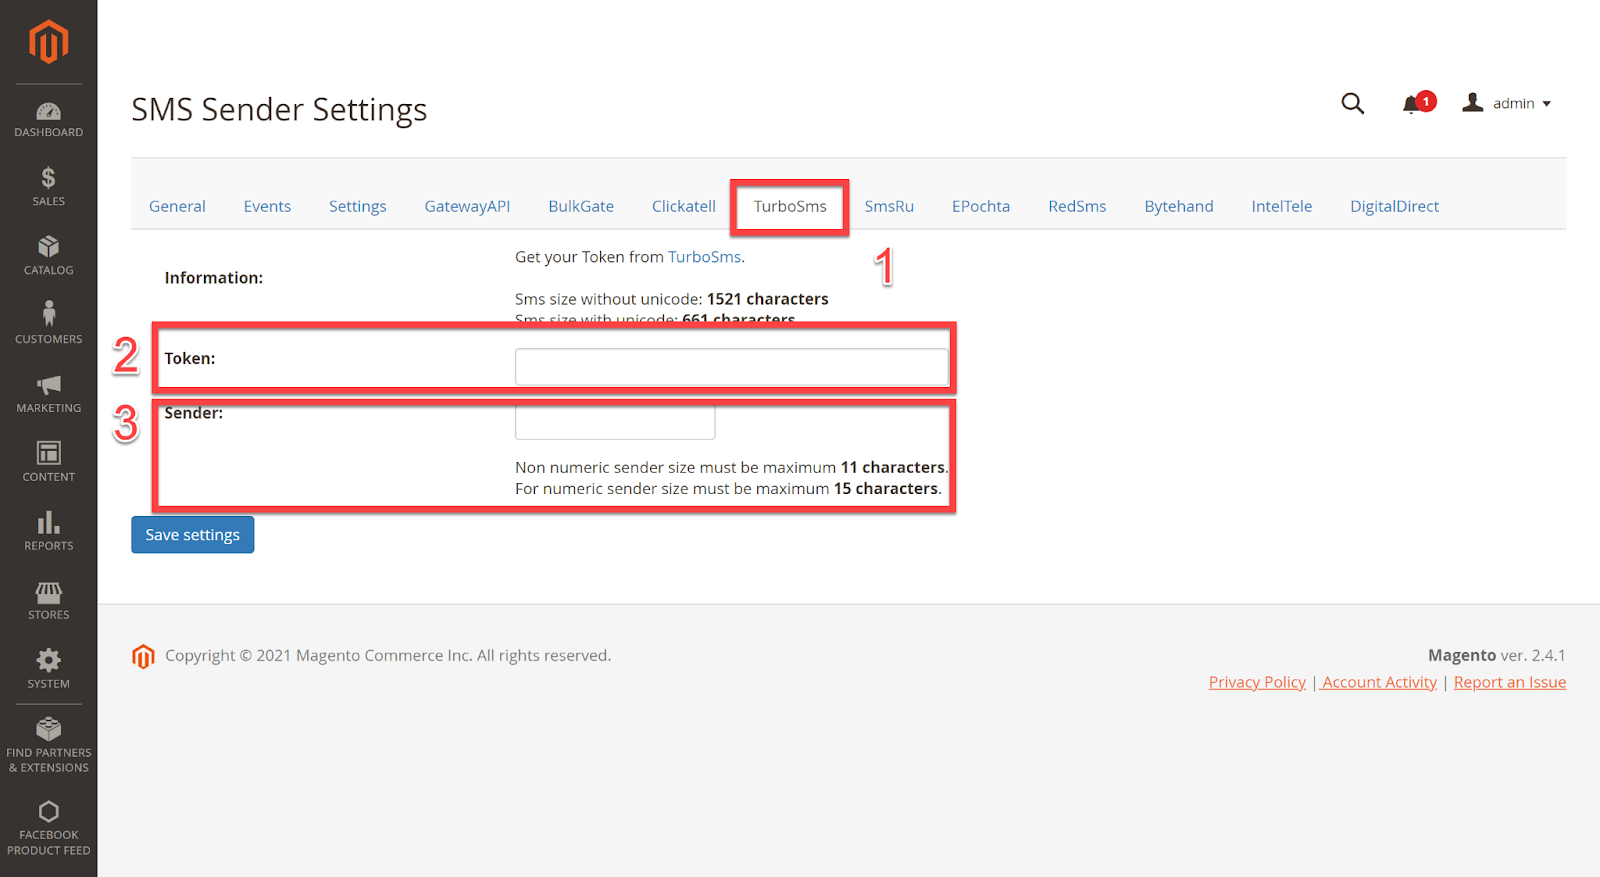1600x877 pixels.
Task: Switch to the EPochta tab
Action: [981, 206]
